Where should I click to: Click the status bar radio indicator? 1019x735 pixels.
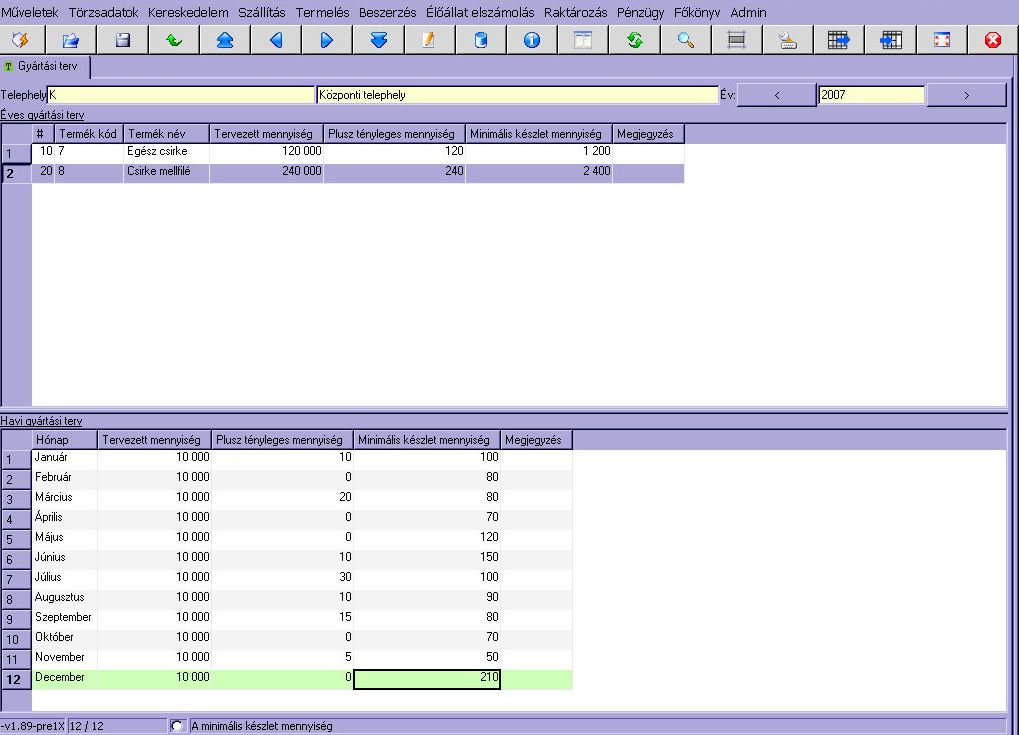click(x=177, y=726)
